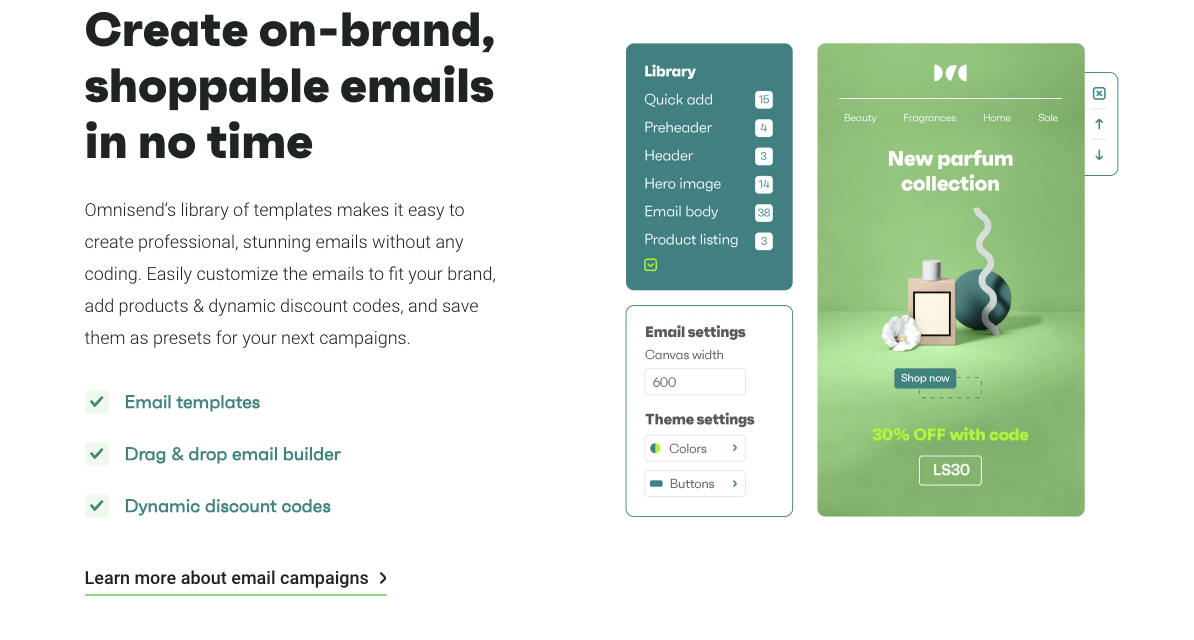Move block up with the up arrow icon
The width and height of the screenshot is (1194, 640).
(x=1099, y=124)
